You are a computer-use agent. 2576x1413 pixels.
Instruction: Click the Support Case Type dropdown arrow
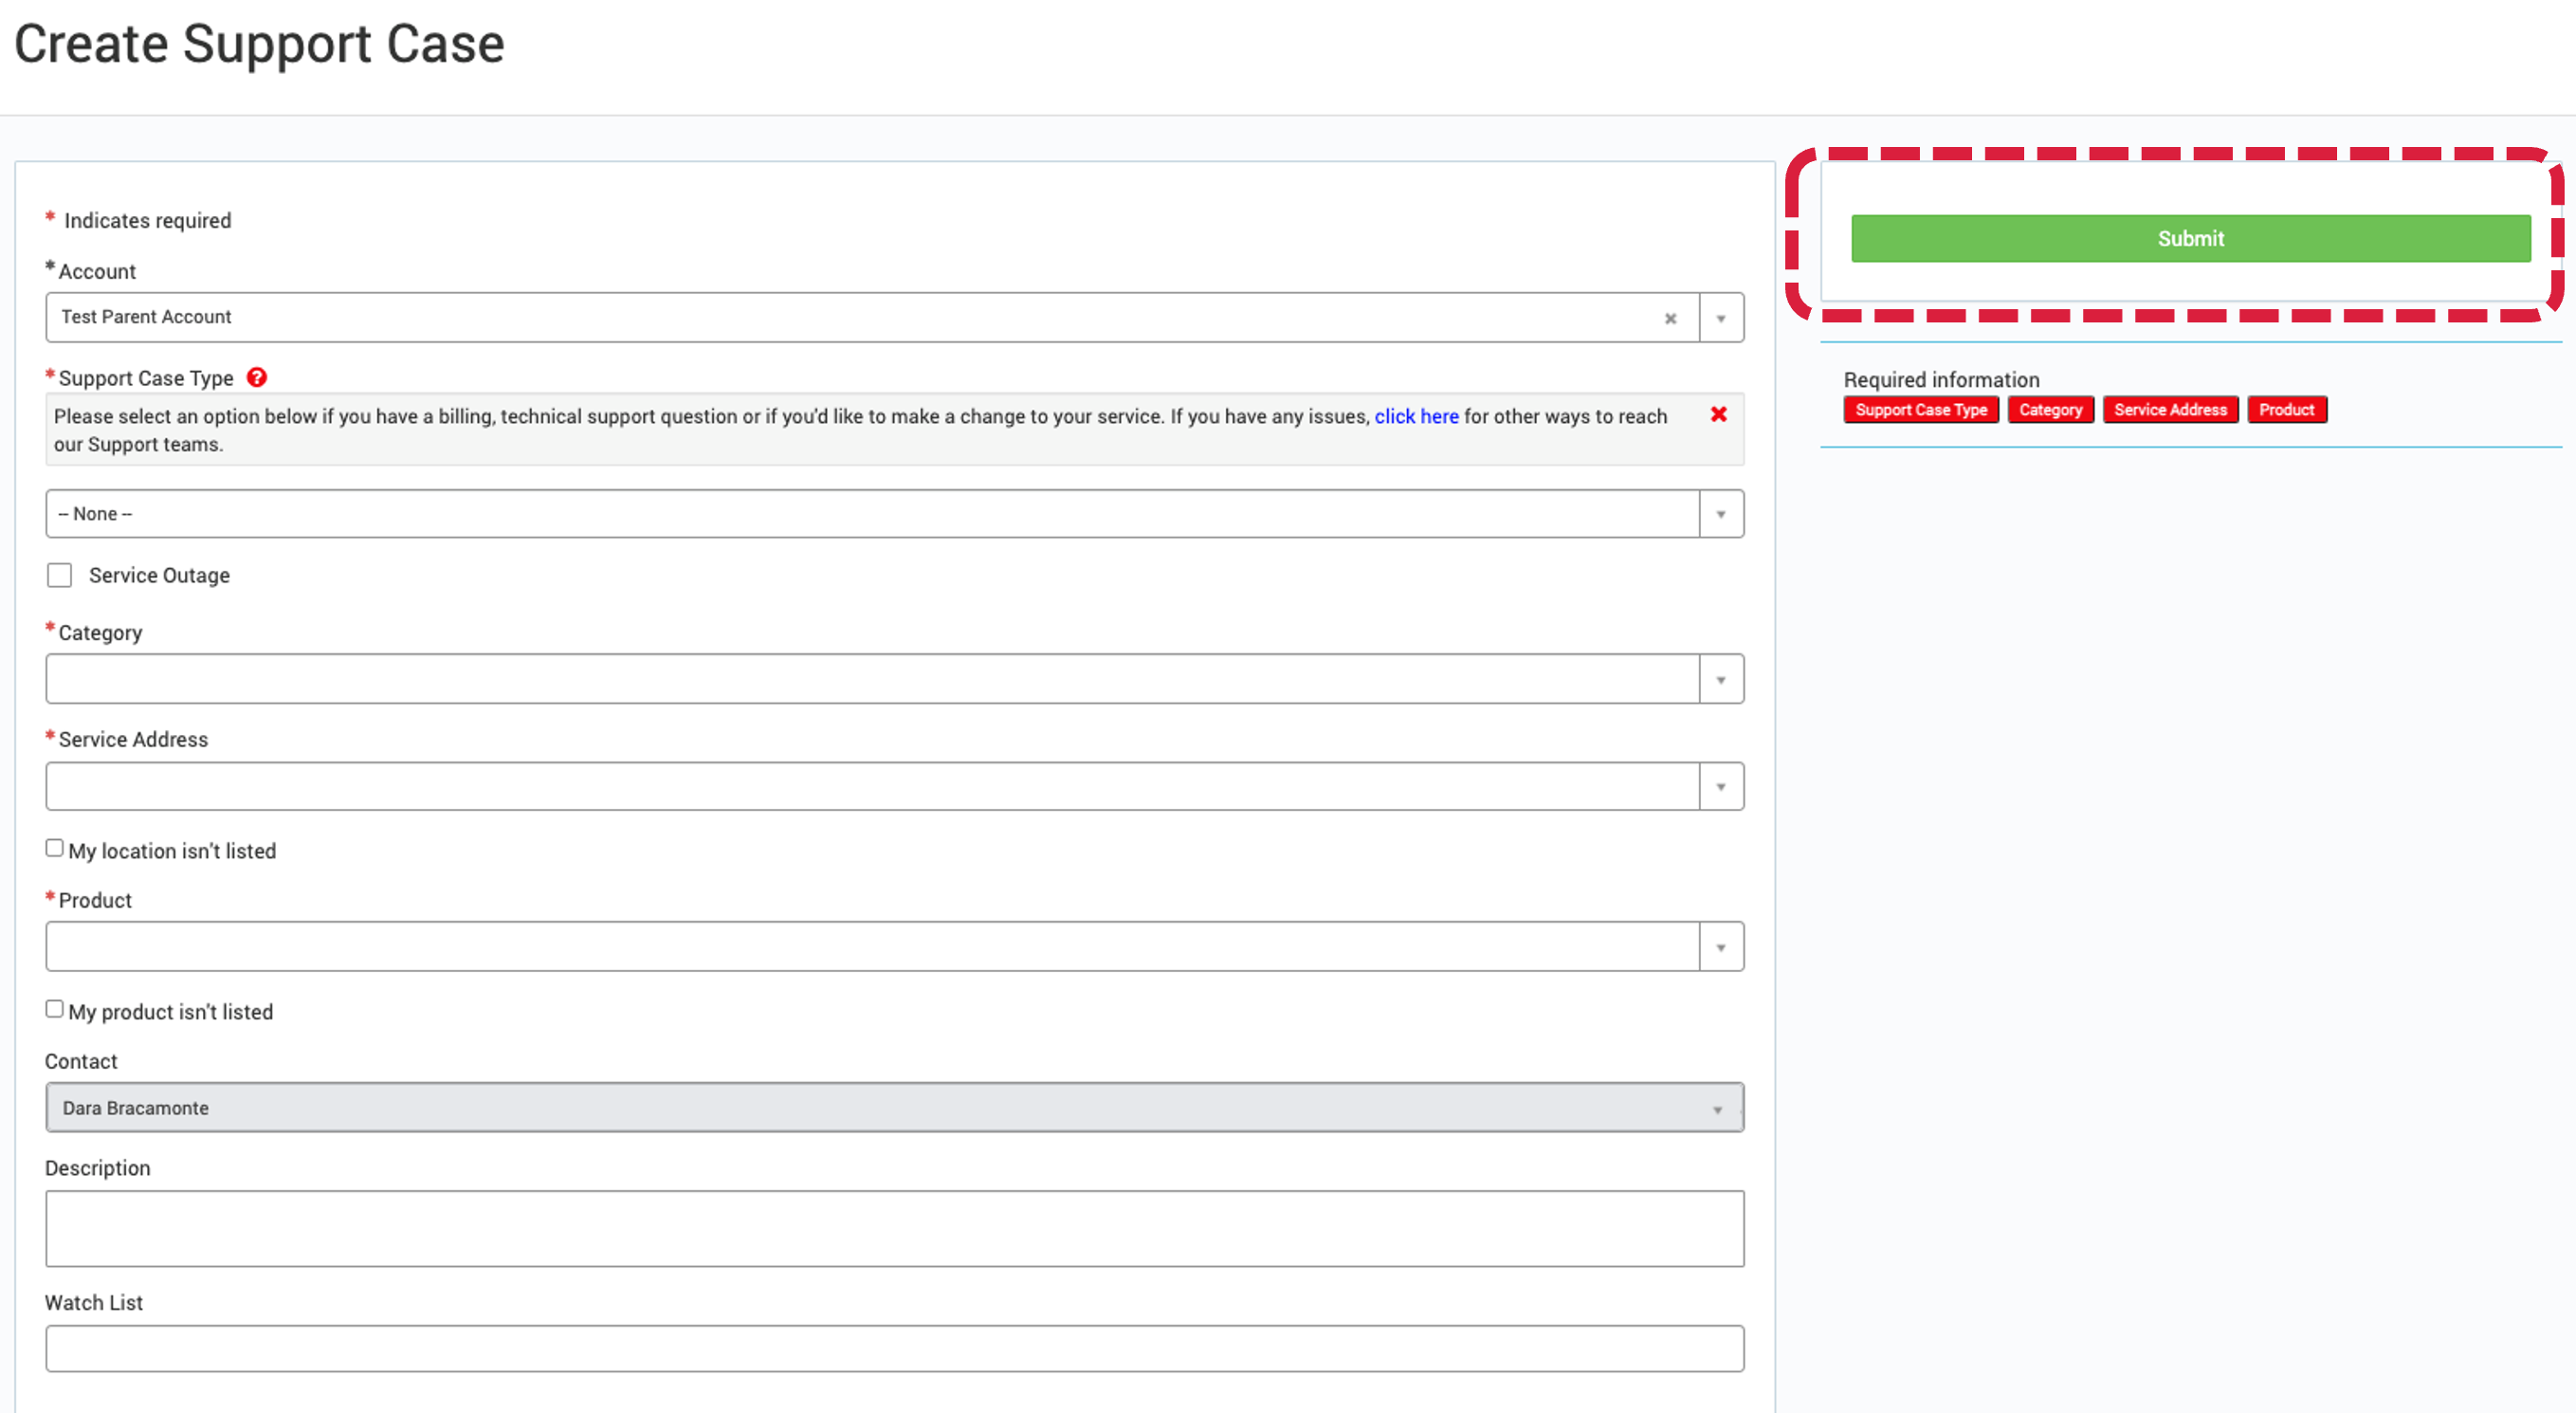(x=1721, y=514)
